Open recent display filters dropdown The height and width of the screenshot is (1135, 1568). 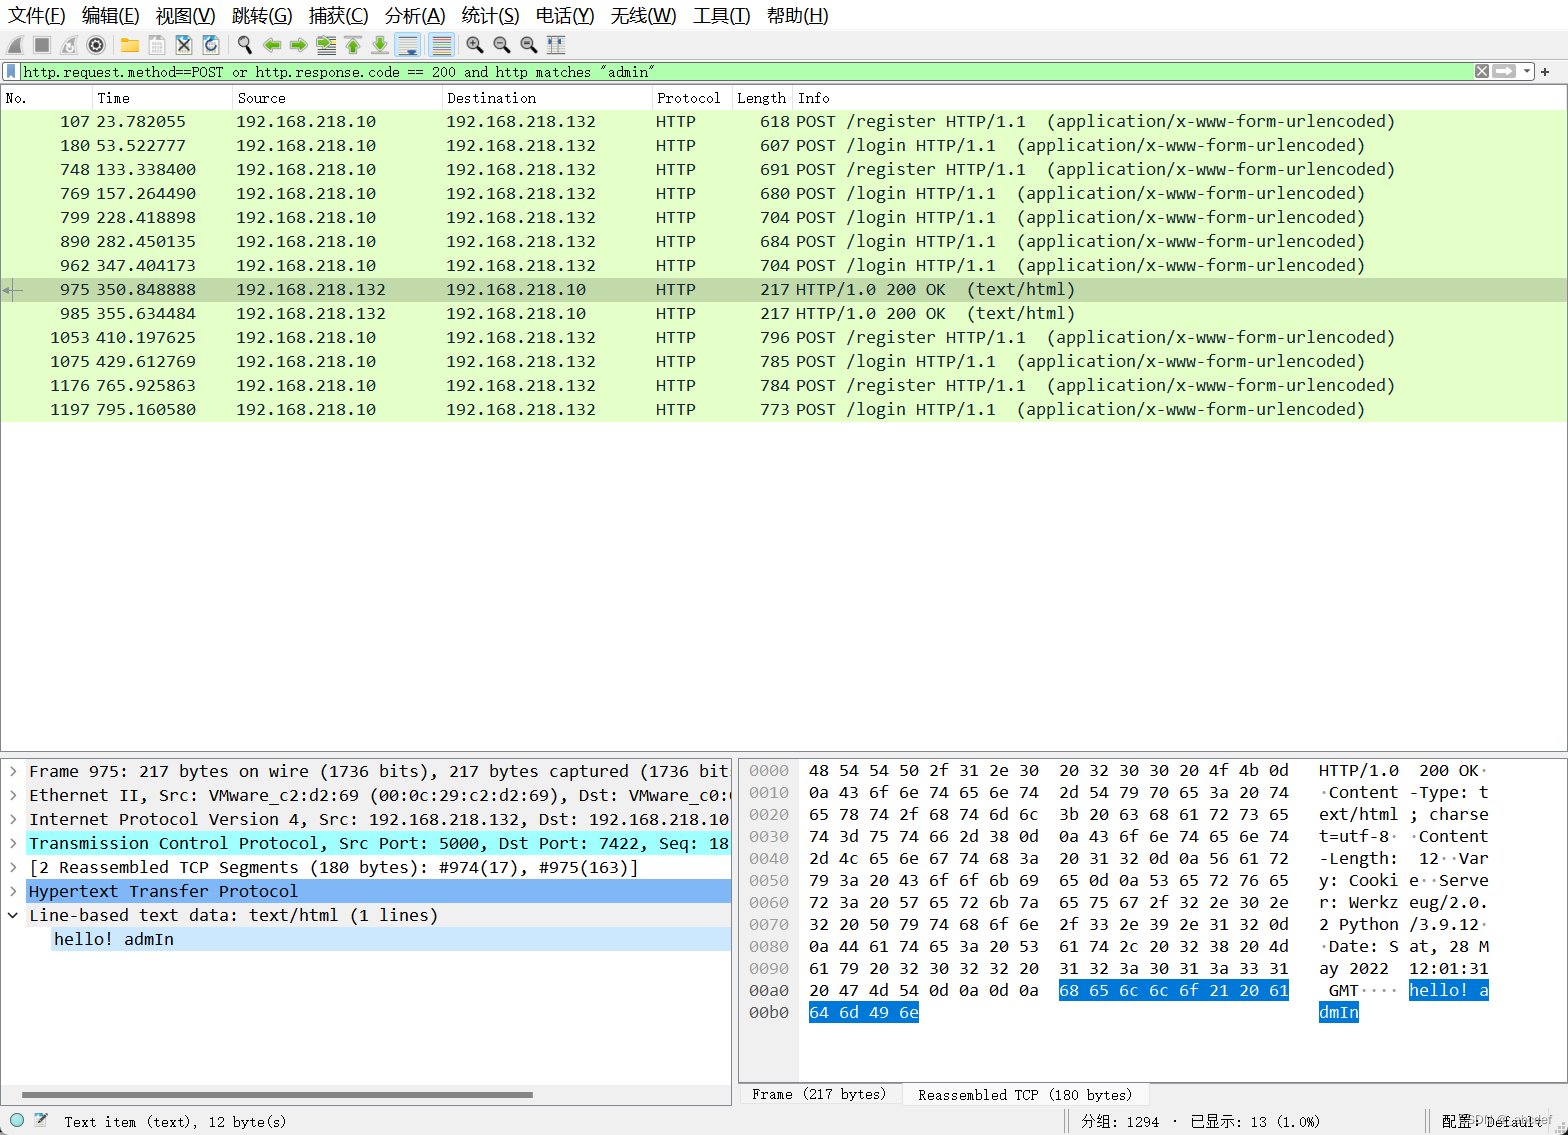click(1526, 72)
